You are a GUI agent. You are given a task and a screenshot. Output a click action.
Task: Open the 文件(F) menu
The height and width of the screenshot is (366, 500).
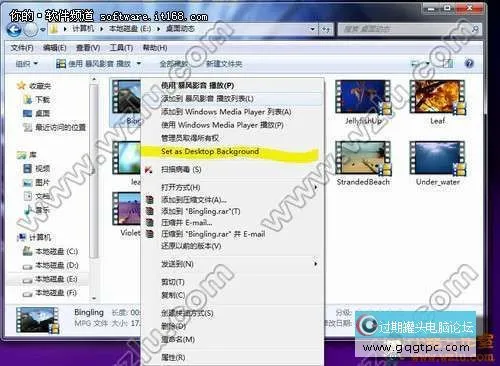click(x=22, y=48)
